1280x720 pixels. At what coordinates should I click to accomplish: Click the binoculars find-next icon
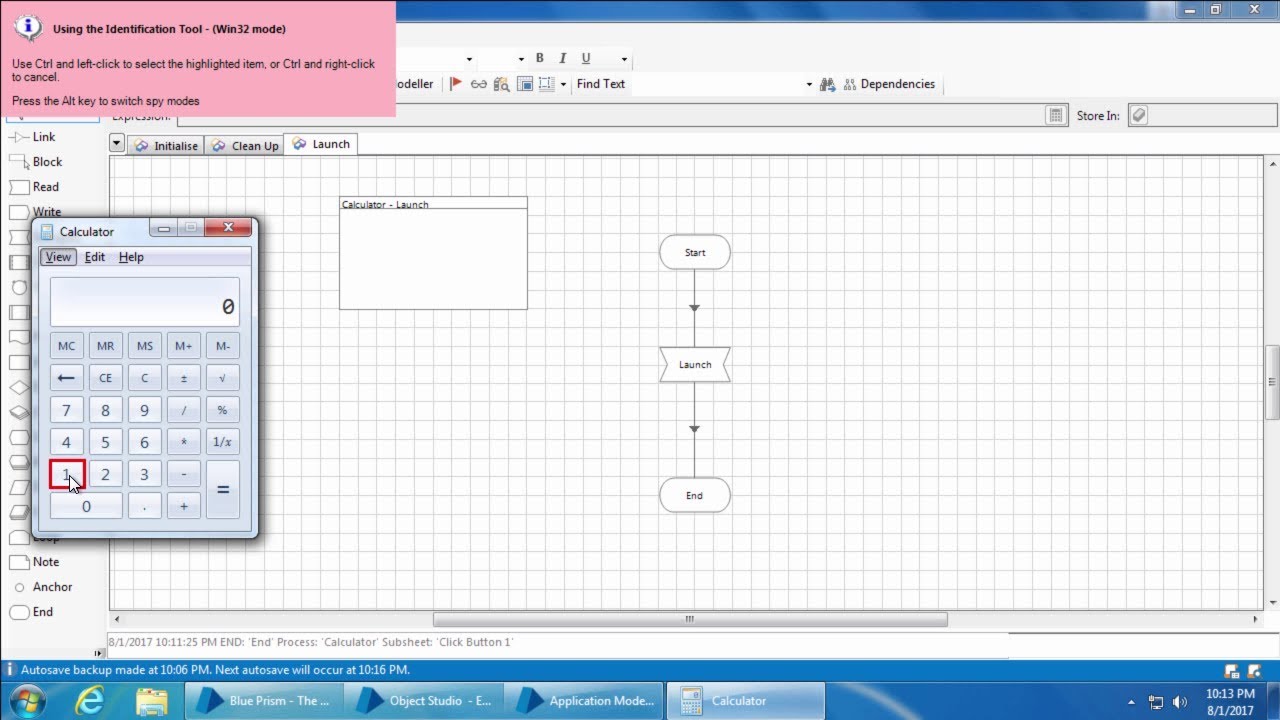[827, 84]
